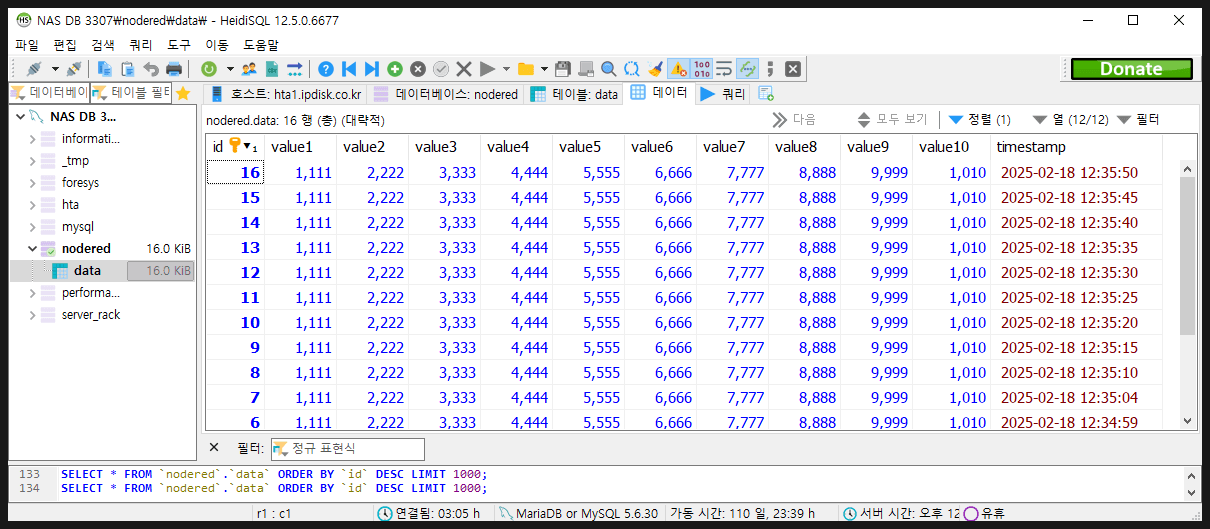Click the green Insert row plus icon
This screenshot has height=529, width=1210.
pos(395,69)
